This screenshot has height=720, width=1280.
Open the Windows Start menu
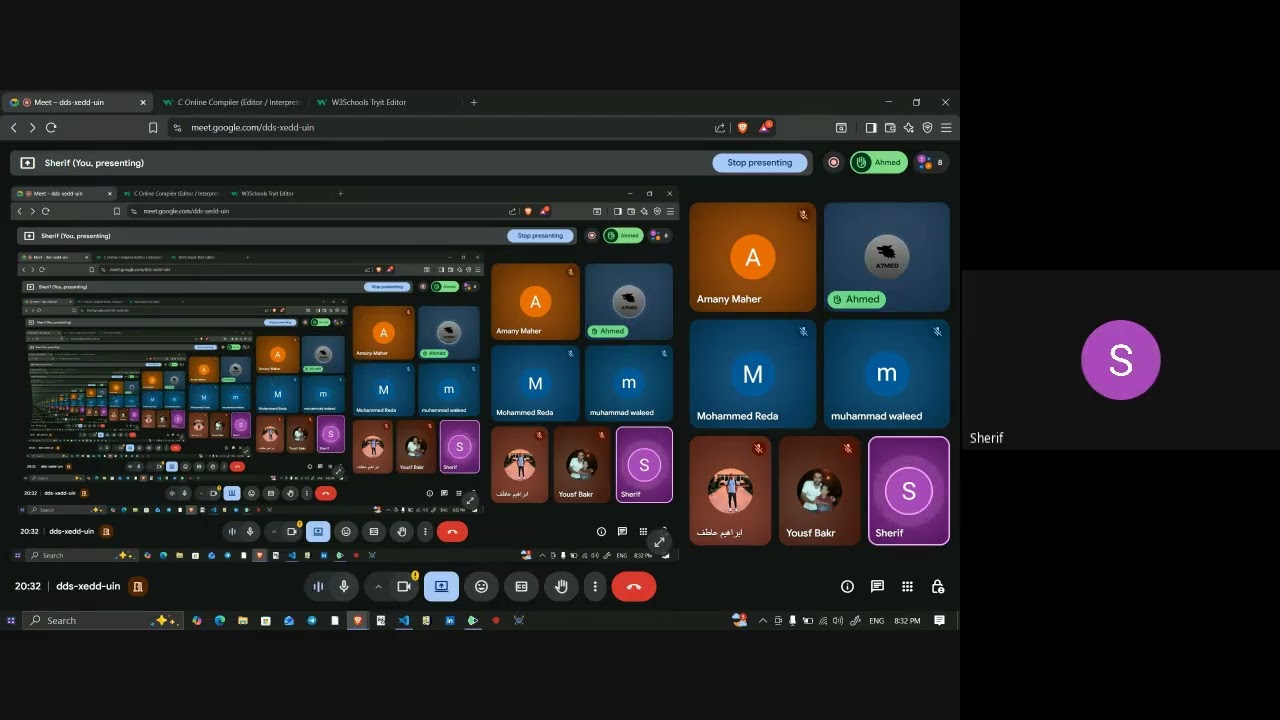(x=11, y=621)
